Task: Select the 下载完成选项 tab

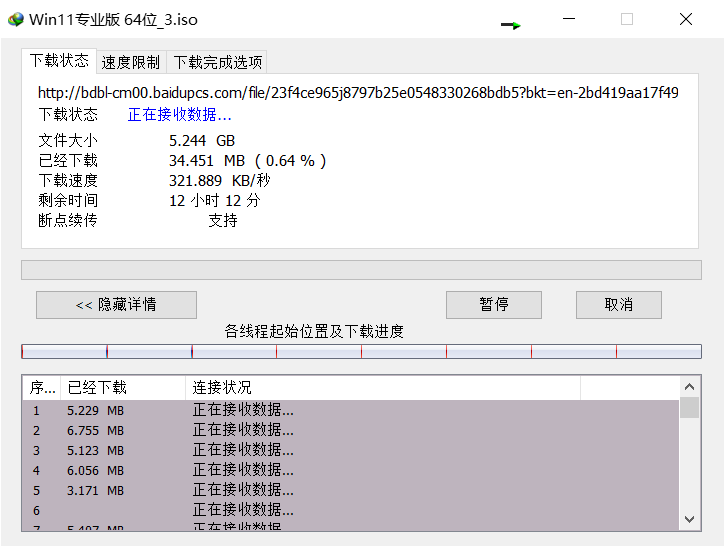Action: 217,62
